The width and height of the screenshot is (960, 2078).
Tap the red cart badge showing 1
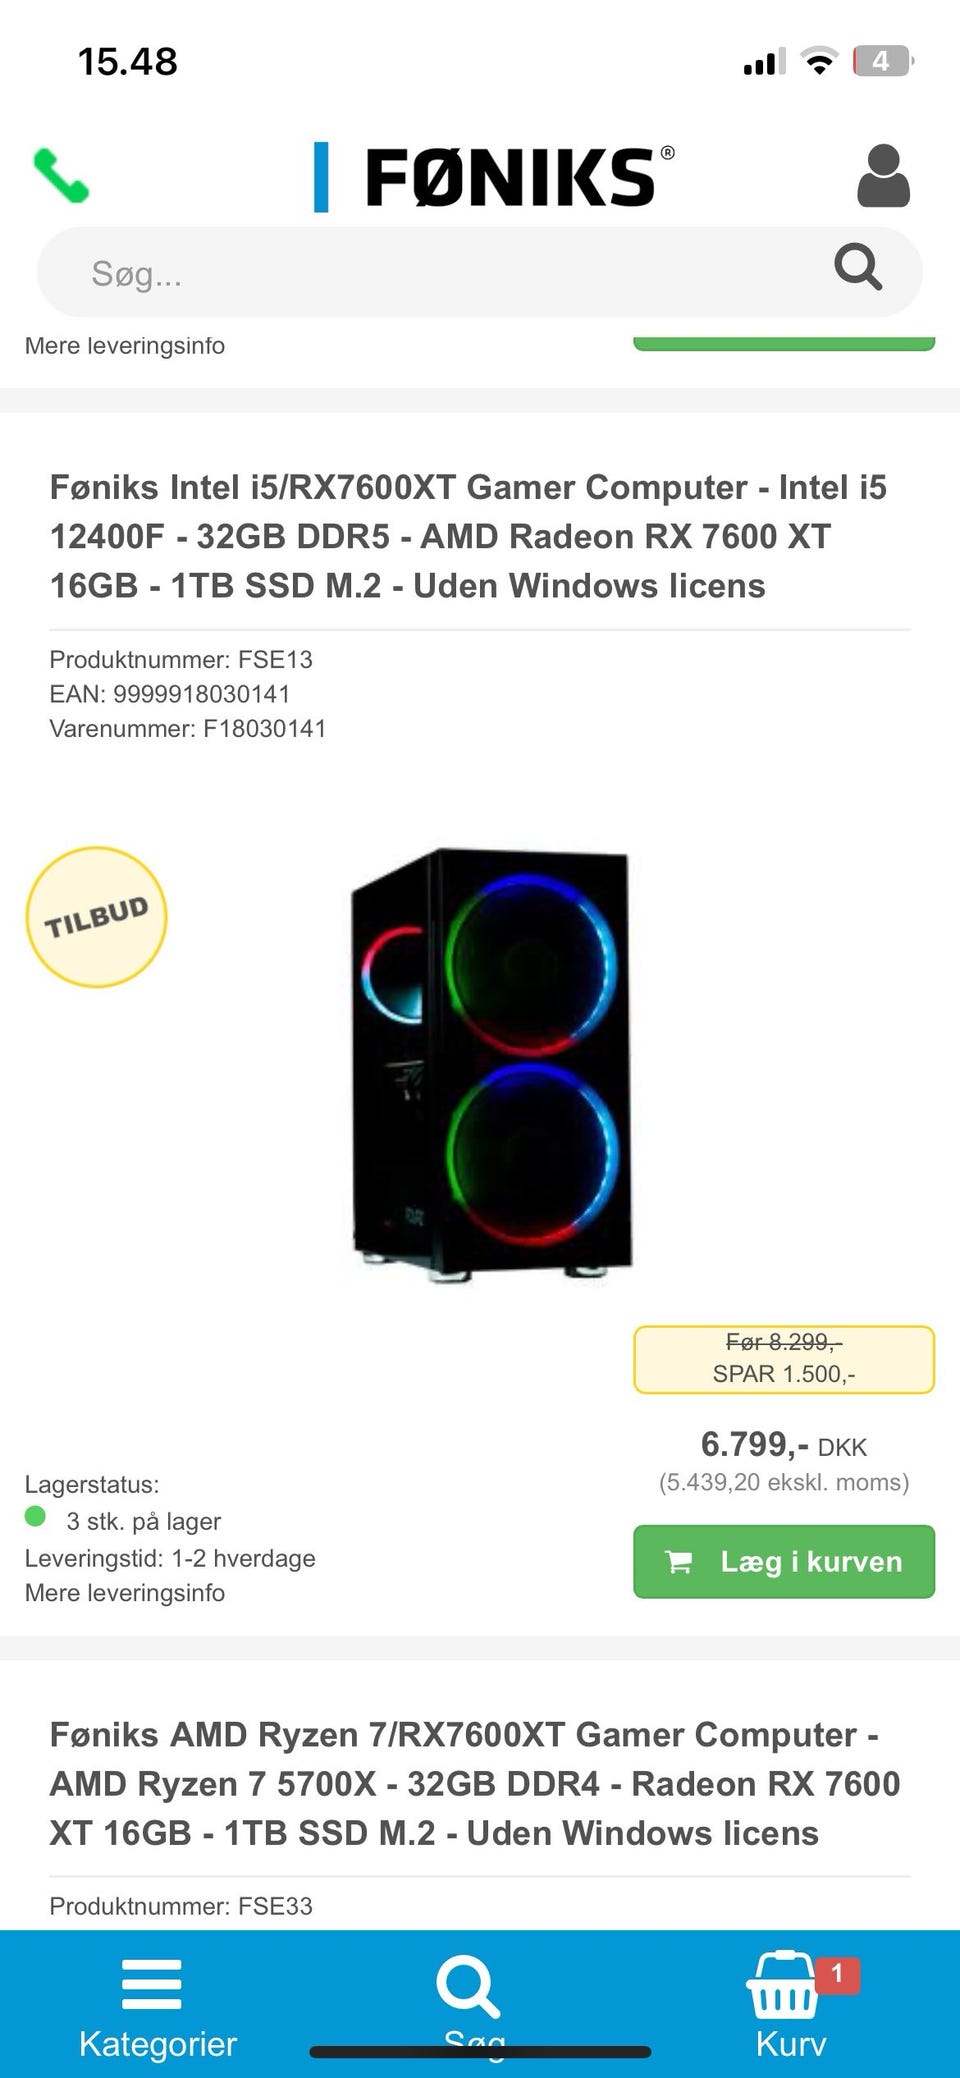tap(837, 1974)
